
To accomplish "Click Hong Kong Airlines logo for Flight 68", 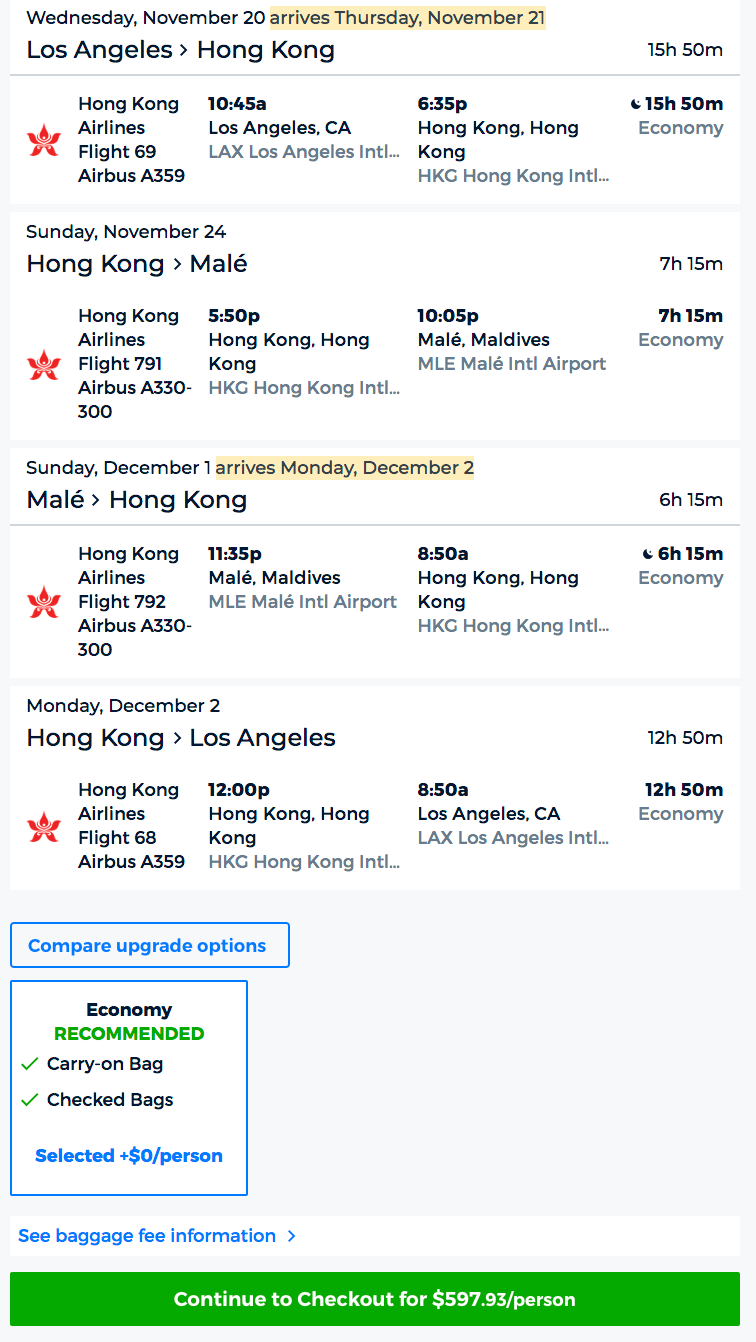I will [44, 826].
